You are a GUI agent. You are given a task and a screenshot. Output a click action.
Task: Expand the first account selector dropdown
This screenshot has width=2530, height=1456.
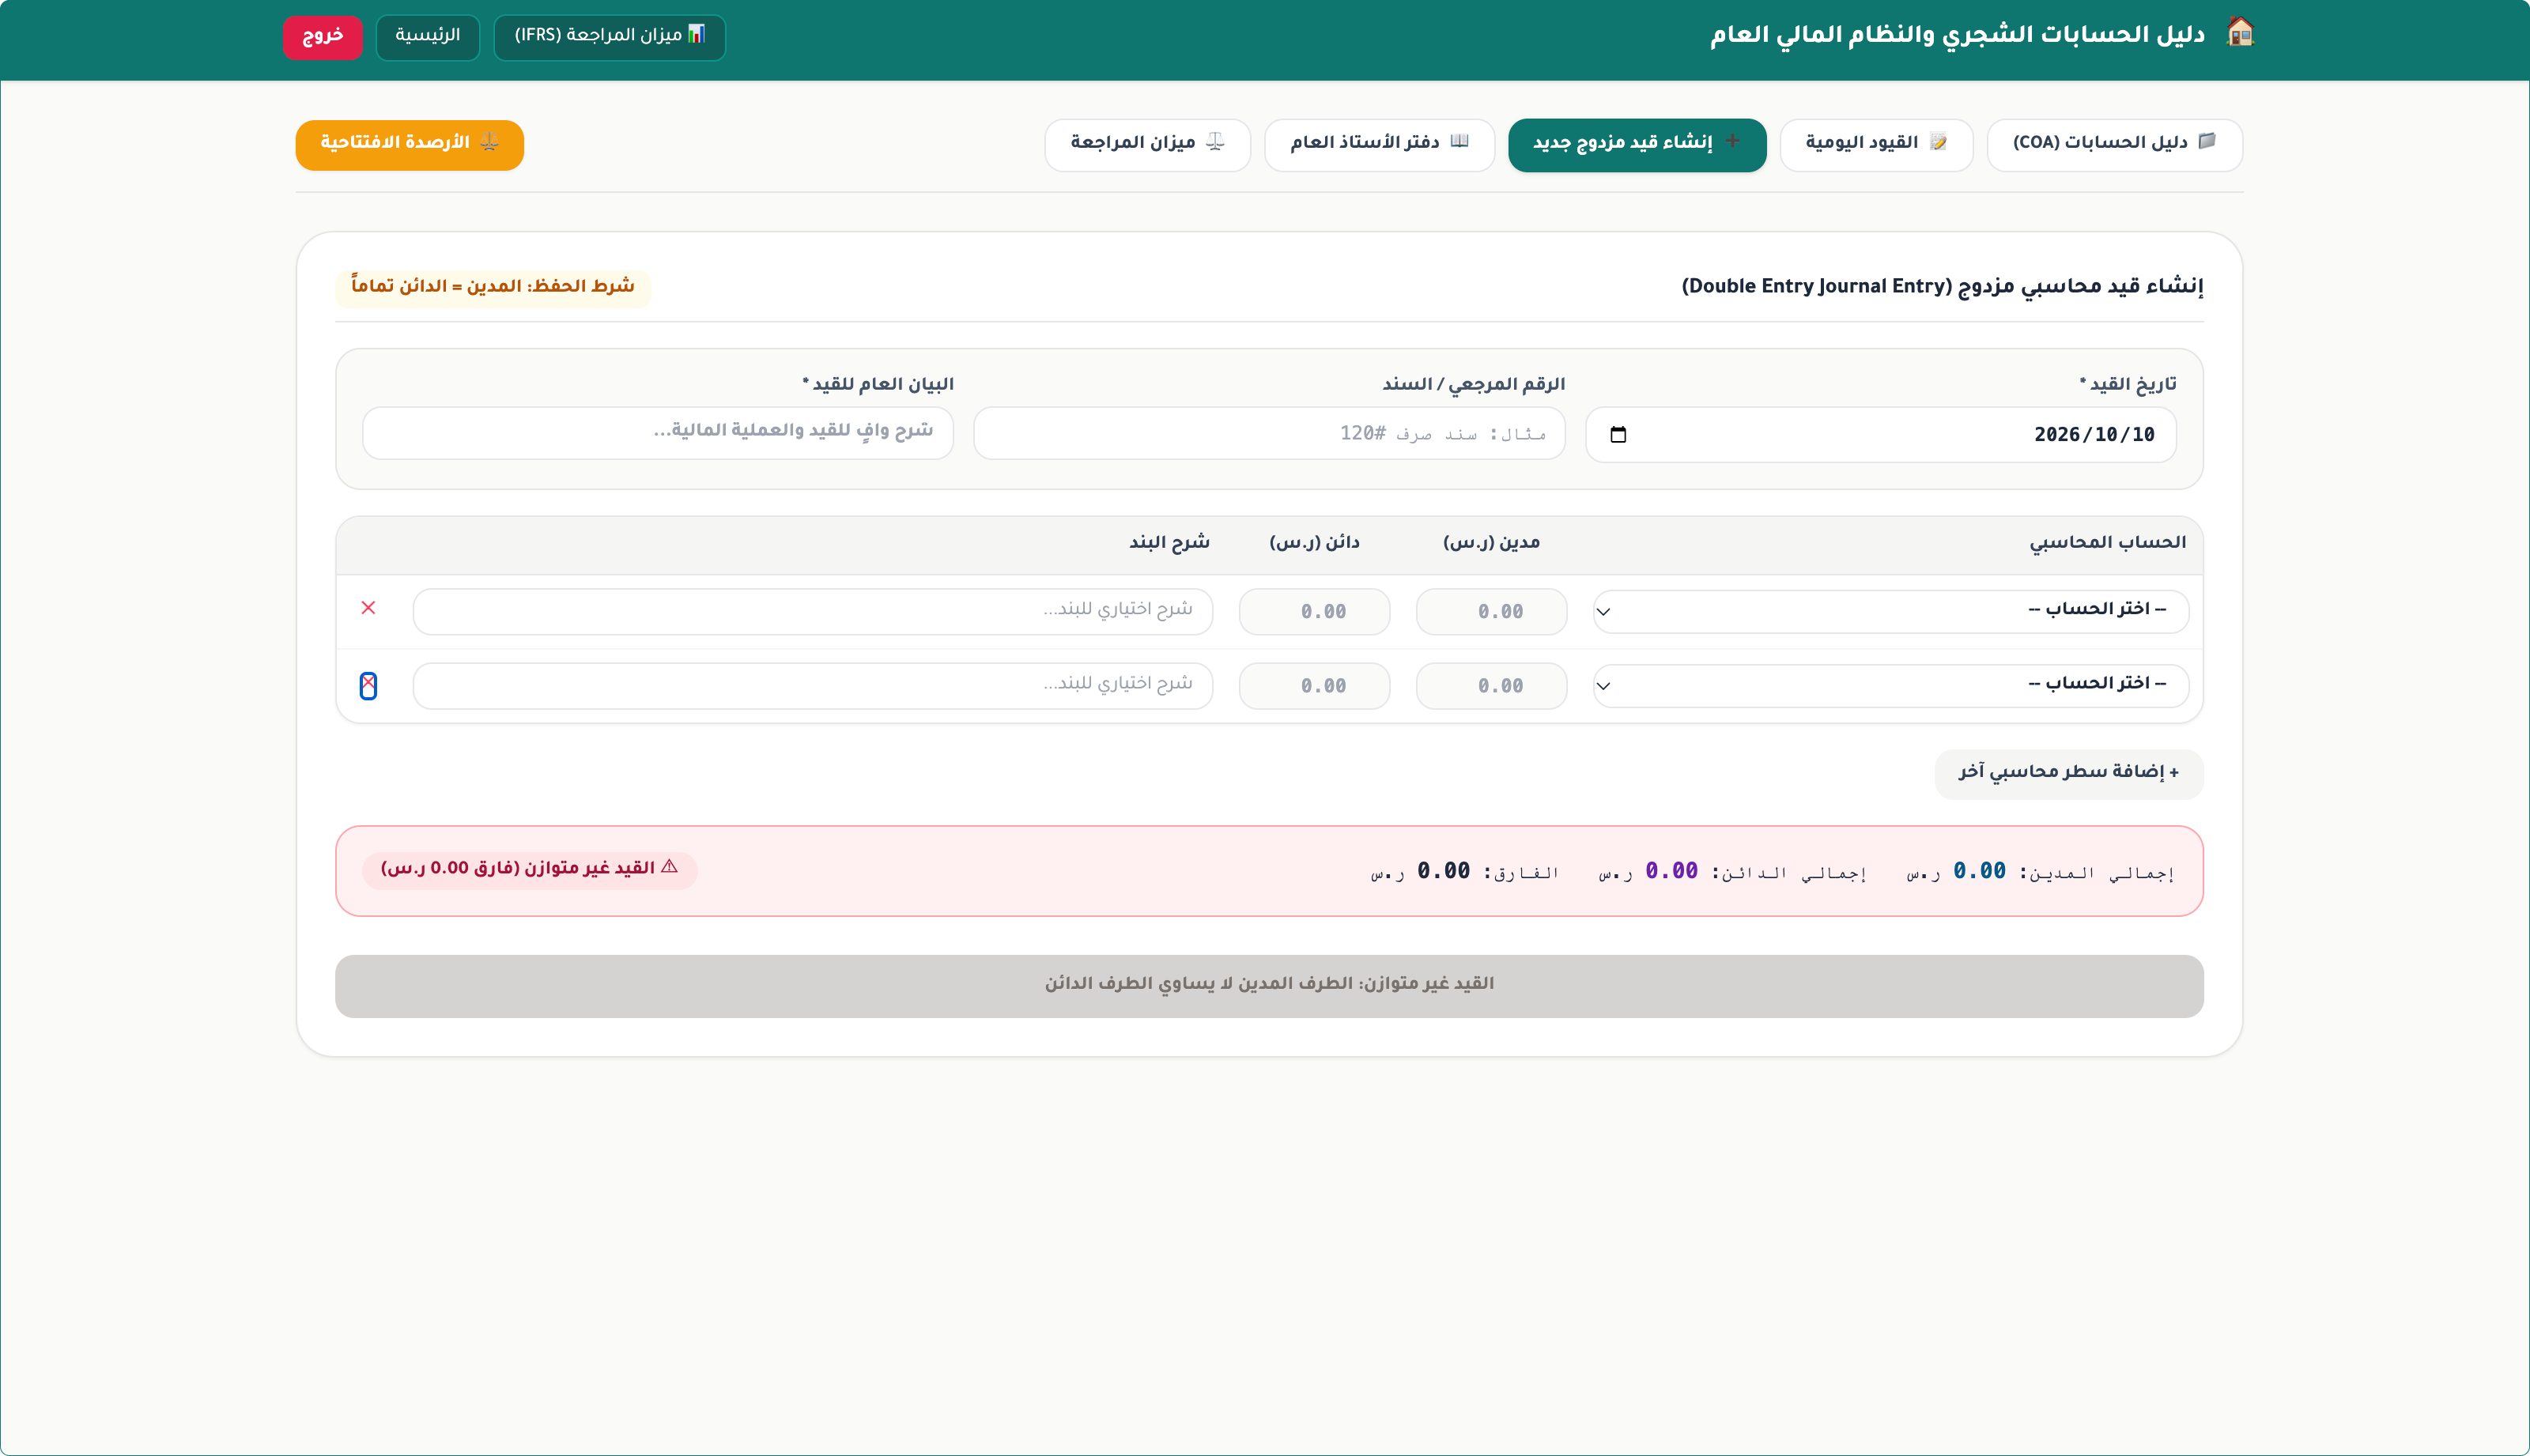pyautogui.click(x=1890, y=611)
